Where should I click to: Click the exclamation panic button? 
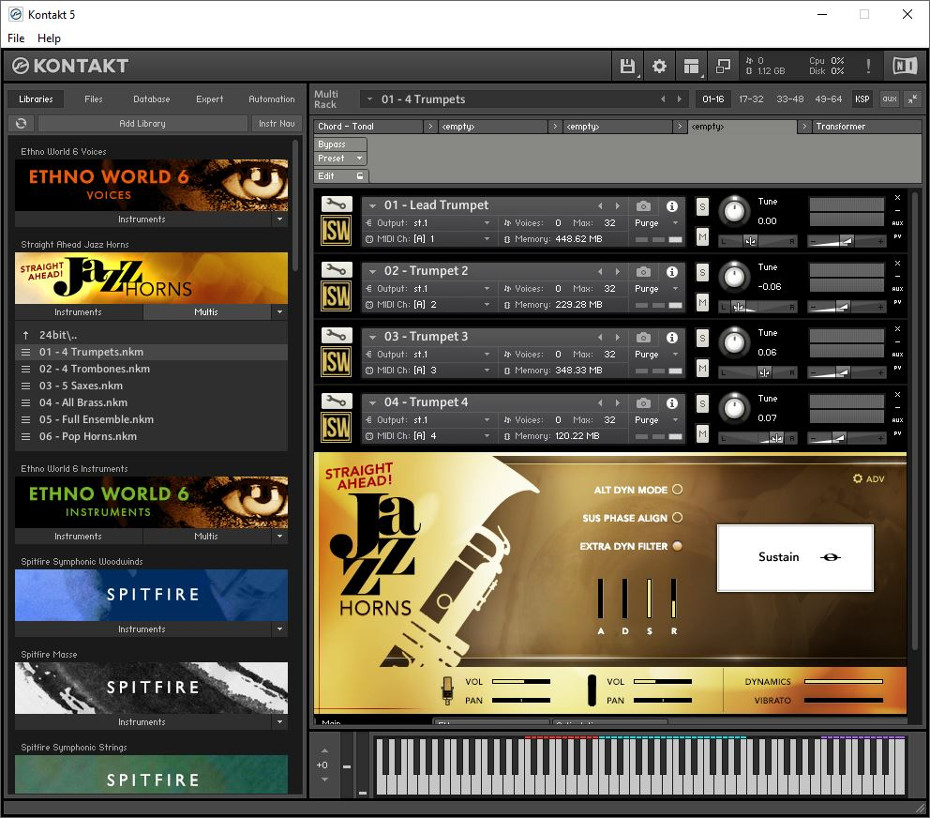[x=868, y=66]
